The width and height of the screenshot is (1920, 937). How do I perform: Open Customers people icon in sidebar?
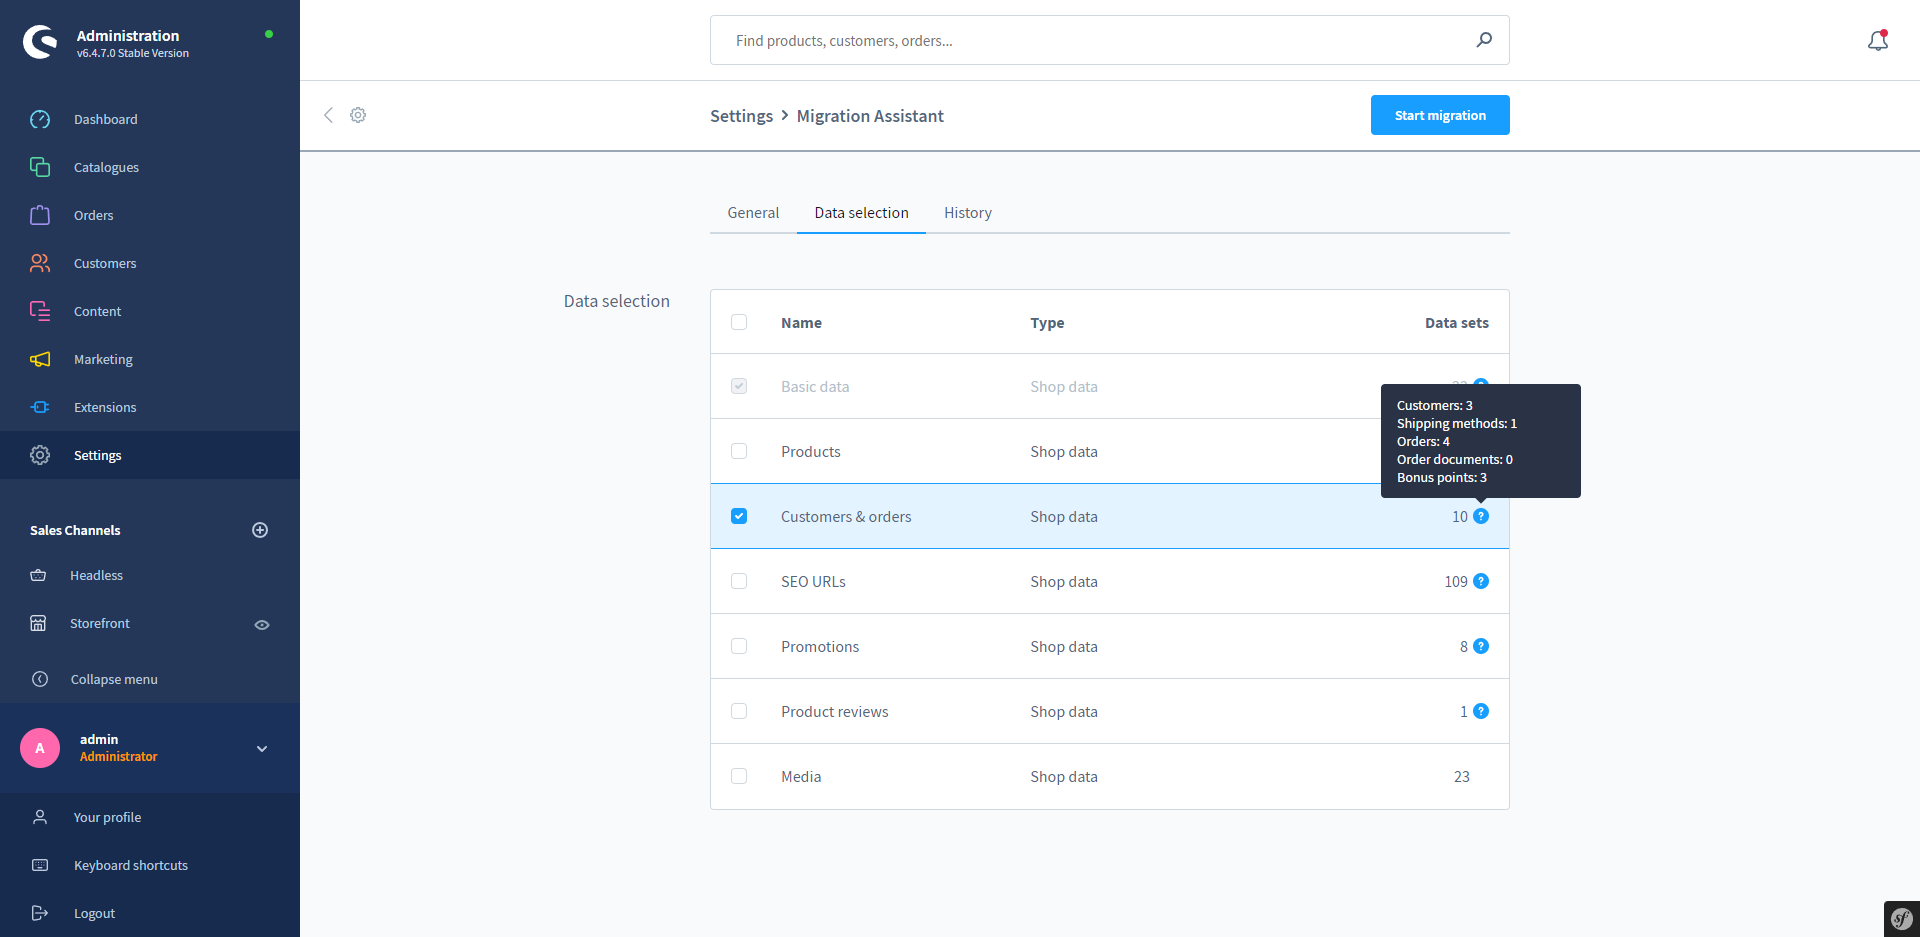(x=40, y=263)
